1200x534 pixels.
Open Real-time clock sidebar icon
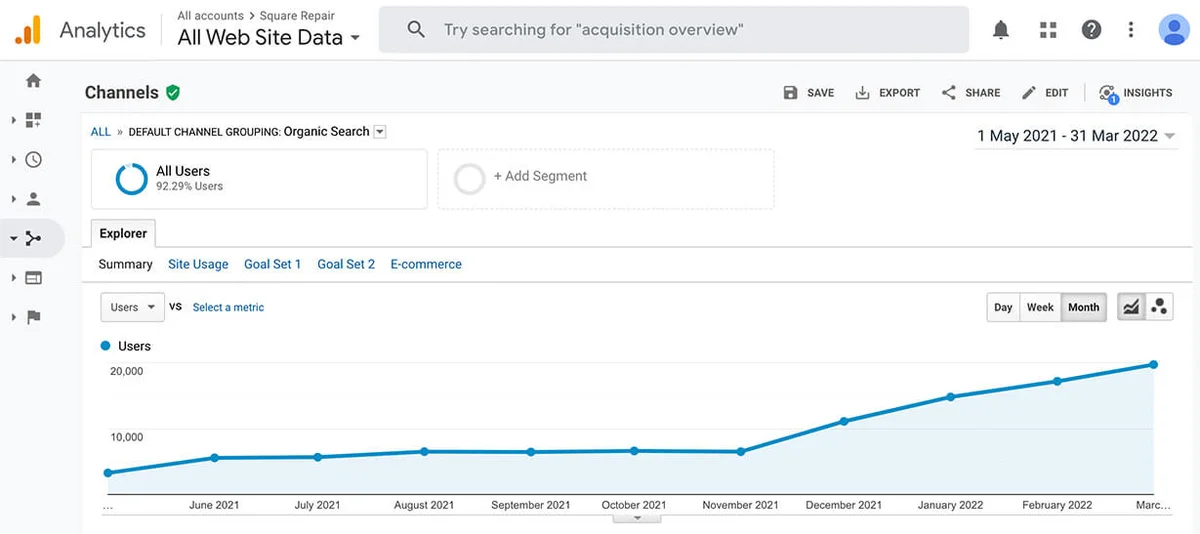coord(33,159)
